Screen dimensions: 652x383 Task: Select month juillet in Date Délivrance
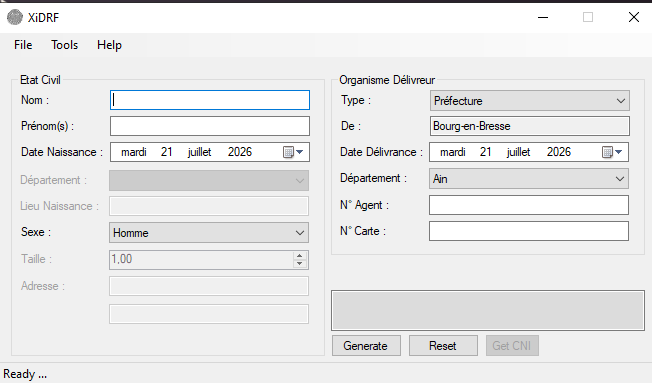point(519,152)
